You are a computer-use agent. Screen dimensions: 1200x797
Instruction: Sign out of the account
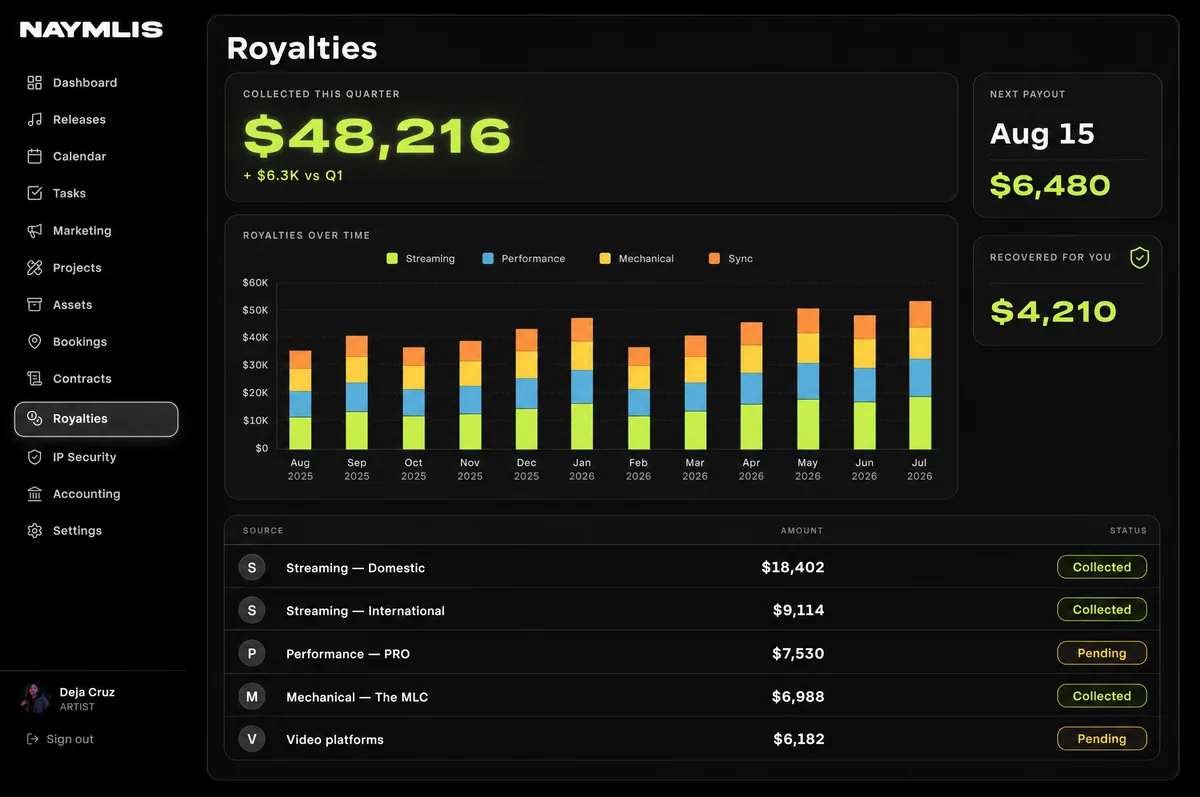point(60,739)
